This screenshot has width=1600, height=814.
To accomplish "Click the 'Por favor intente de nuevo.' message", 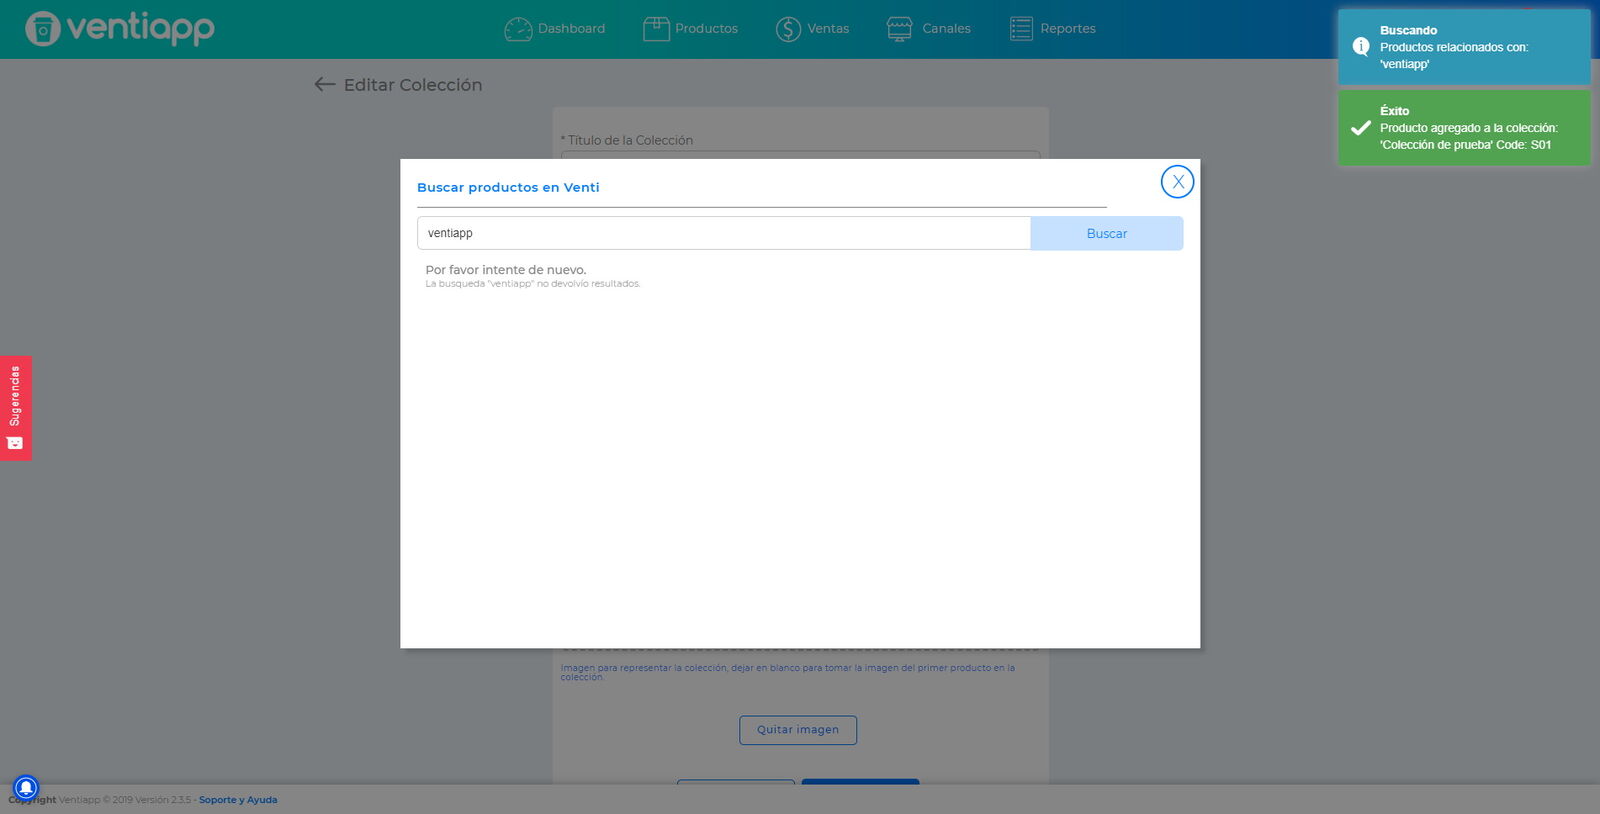I will 506,270.
